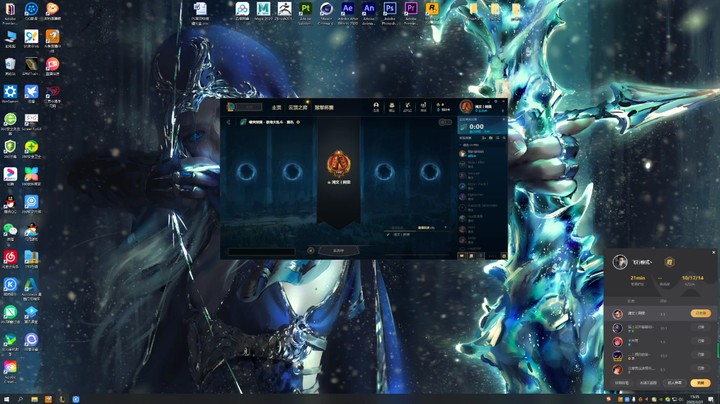Open File Explorer from the taskbar
The width and height of the screenshot is (720, 404).
[34, 399]
